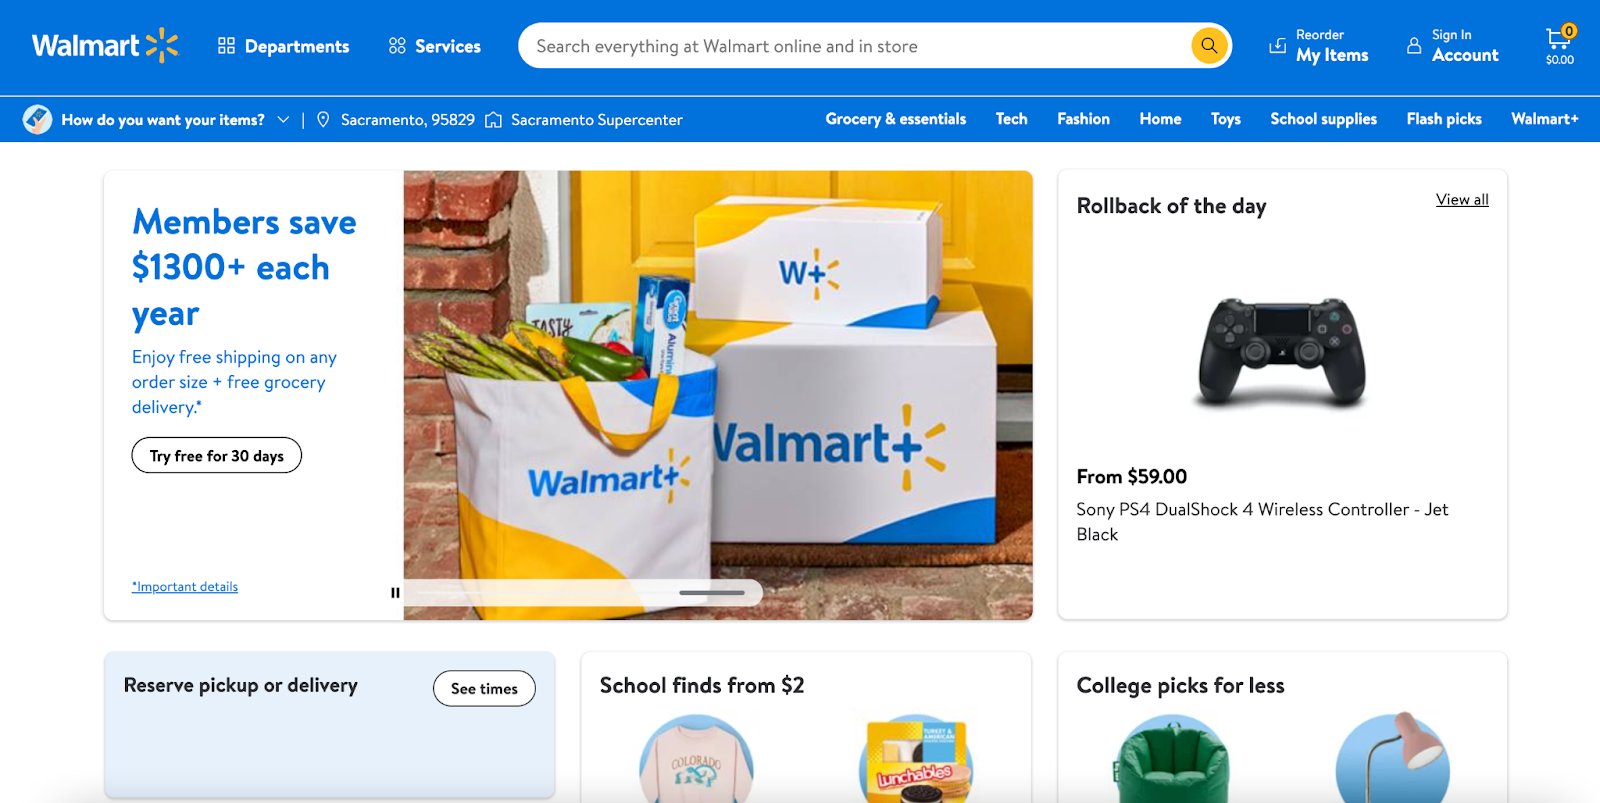The height and width of the screenshot is (803, 1600).
Task: Click the Departments grid icon
Action: coord(226,46)
